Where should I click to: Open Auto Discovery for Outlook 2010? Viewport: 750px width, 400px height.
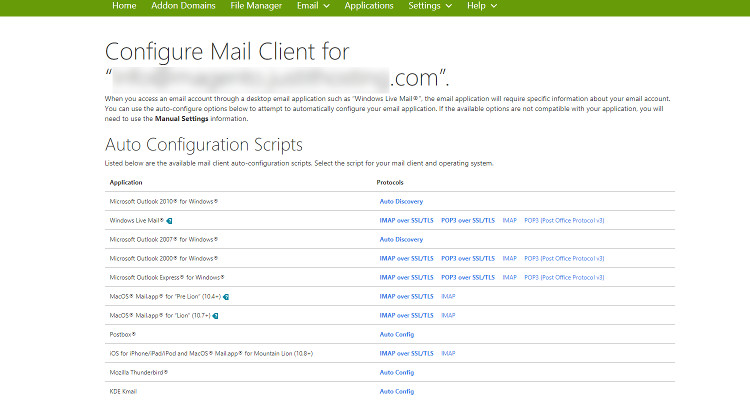point(401,201)
